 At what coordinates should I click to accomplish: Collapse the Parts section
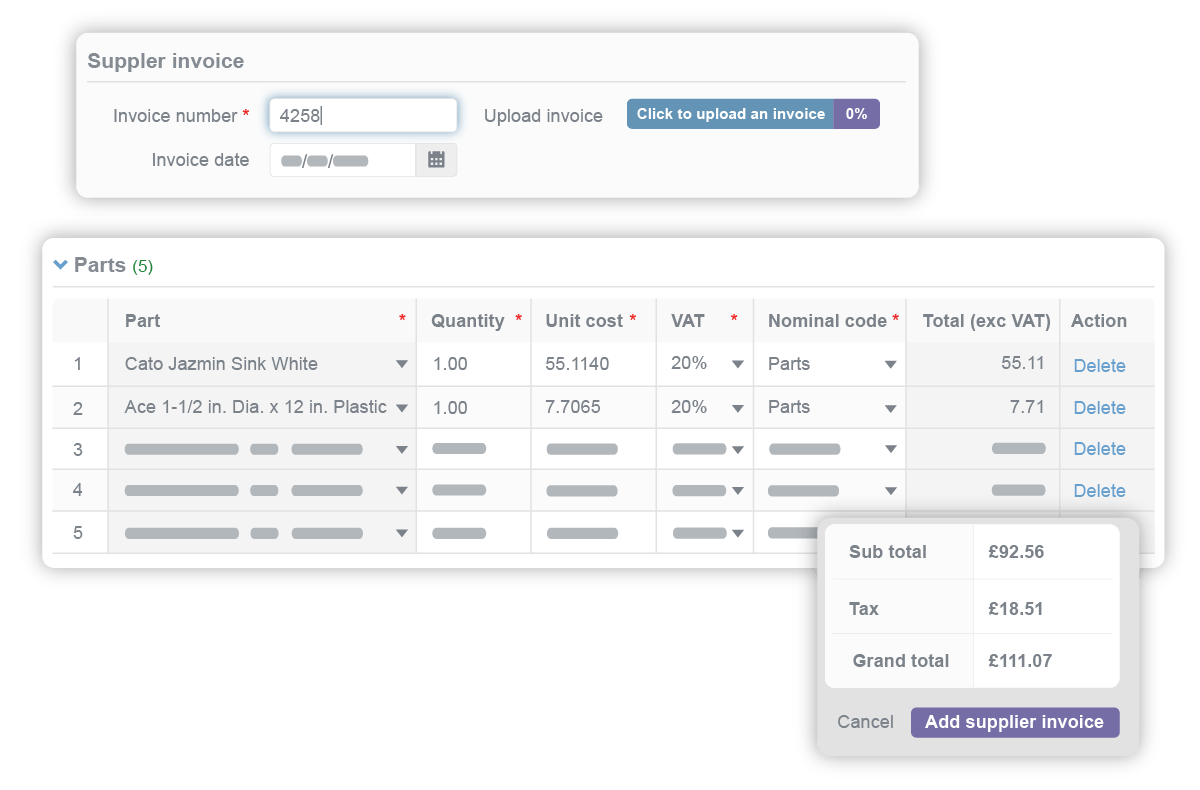pyautogui.click(x=62, y=265)
